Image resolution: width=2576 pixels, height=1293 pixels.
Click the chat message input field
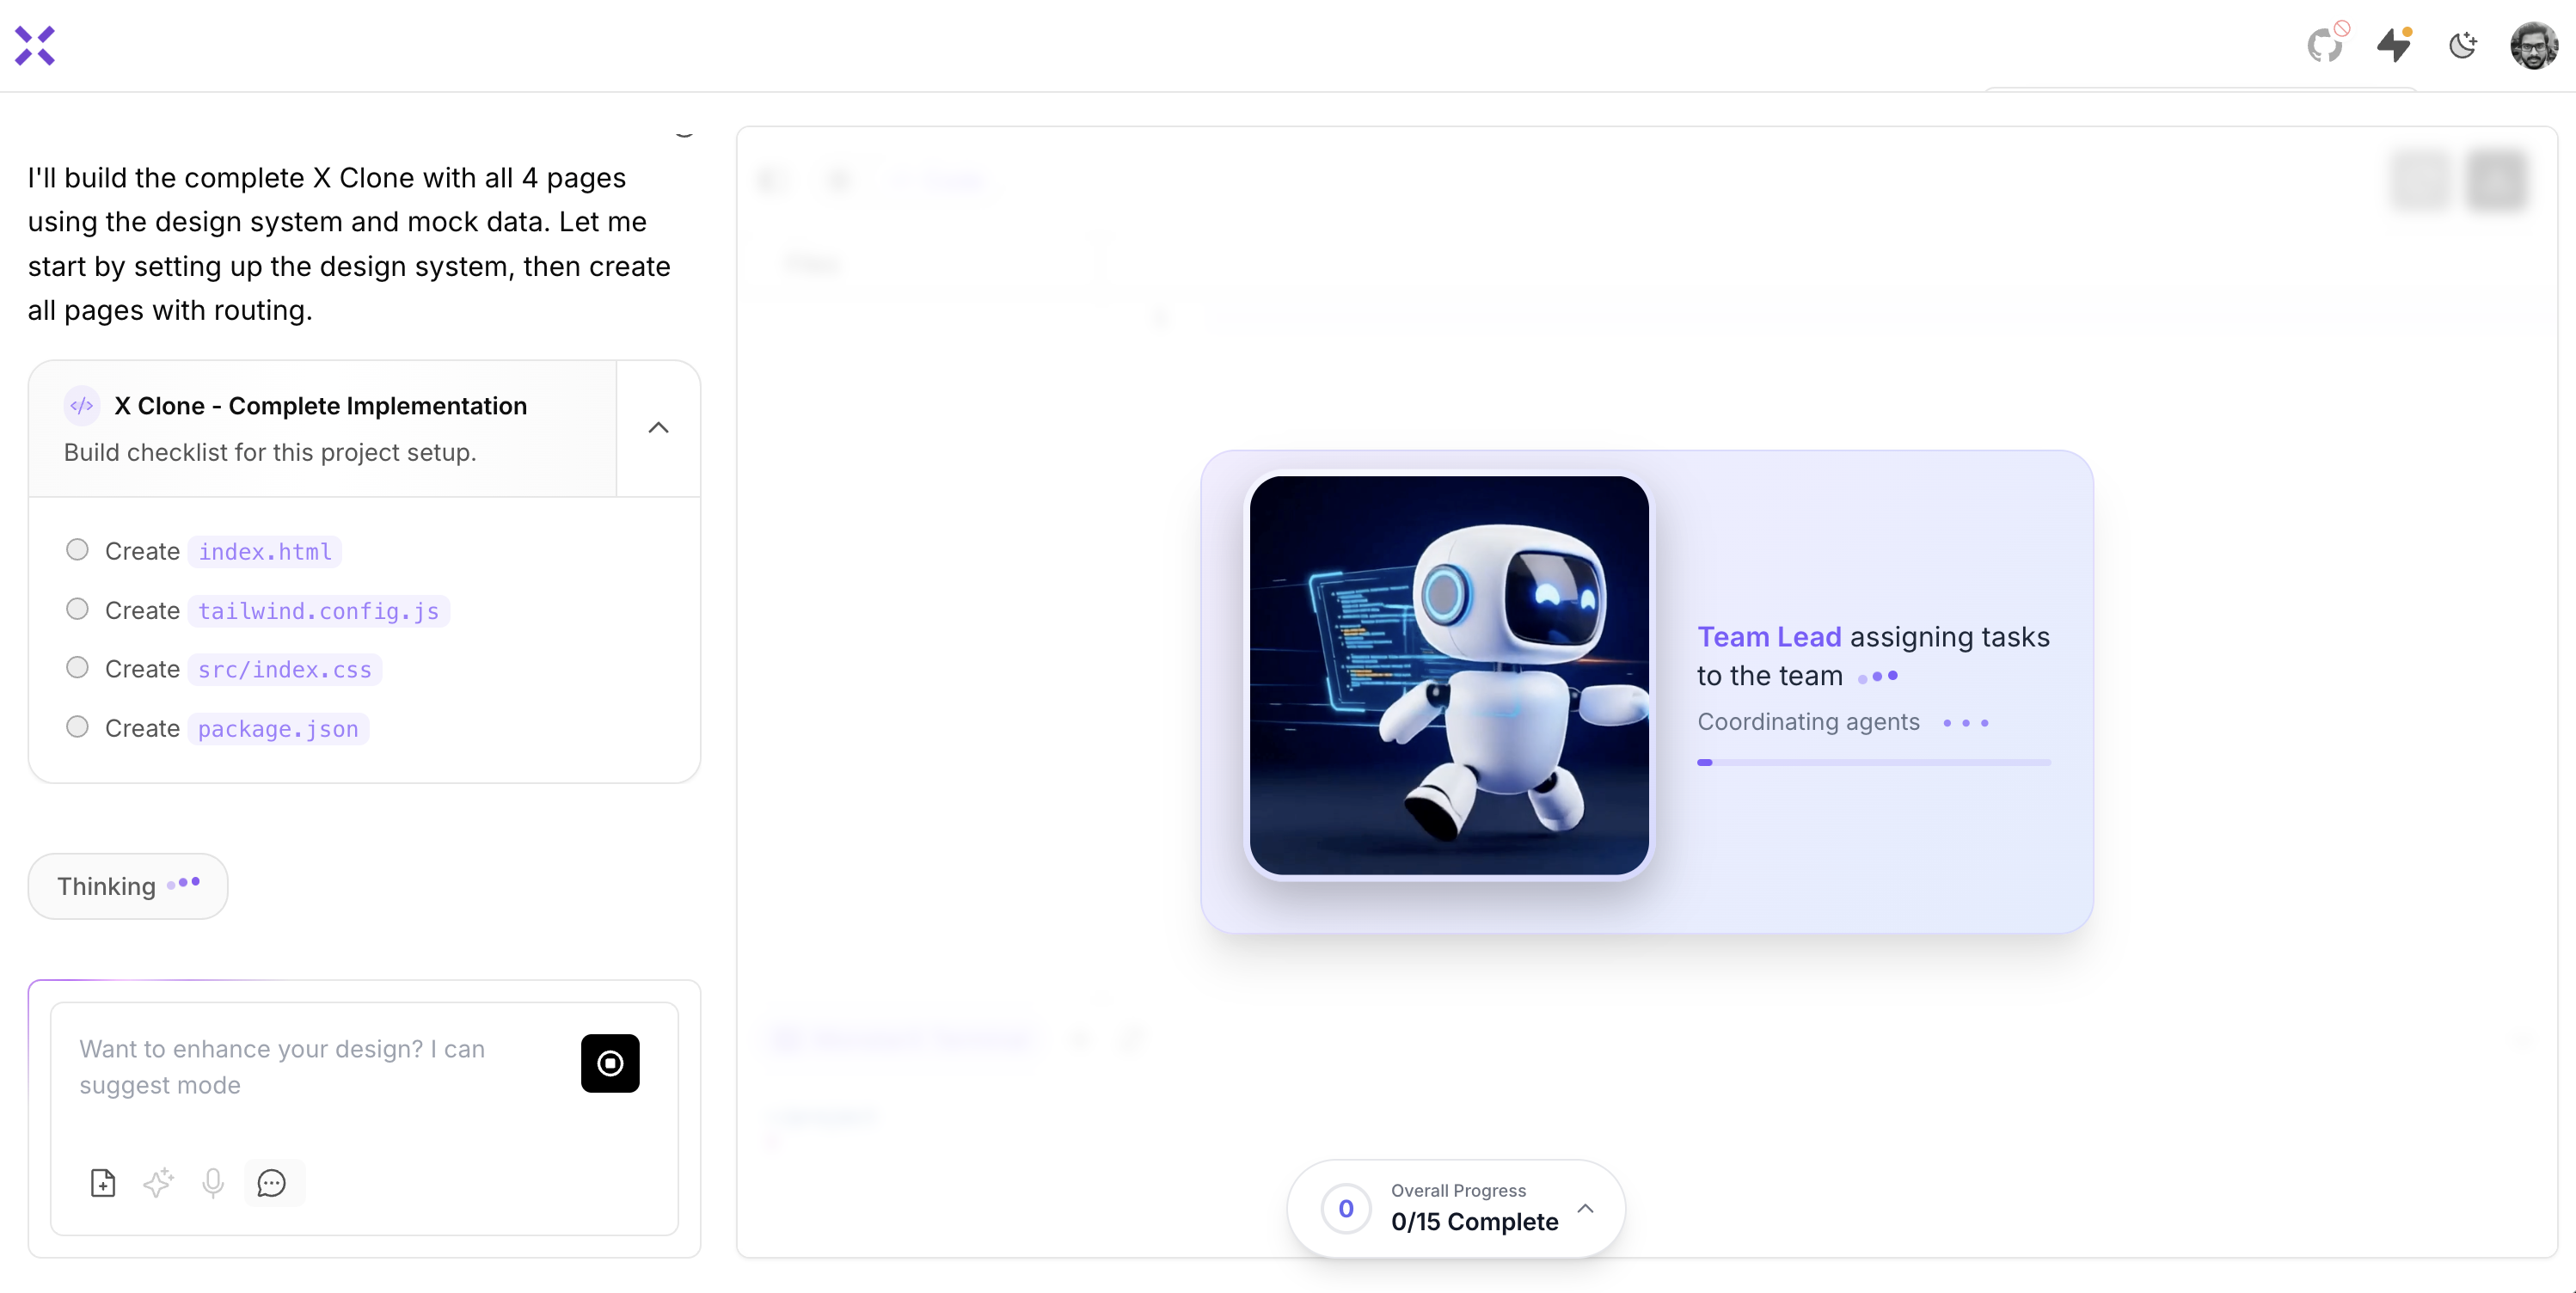point(310,1067)
